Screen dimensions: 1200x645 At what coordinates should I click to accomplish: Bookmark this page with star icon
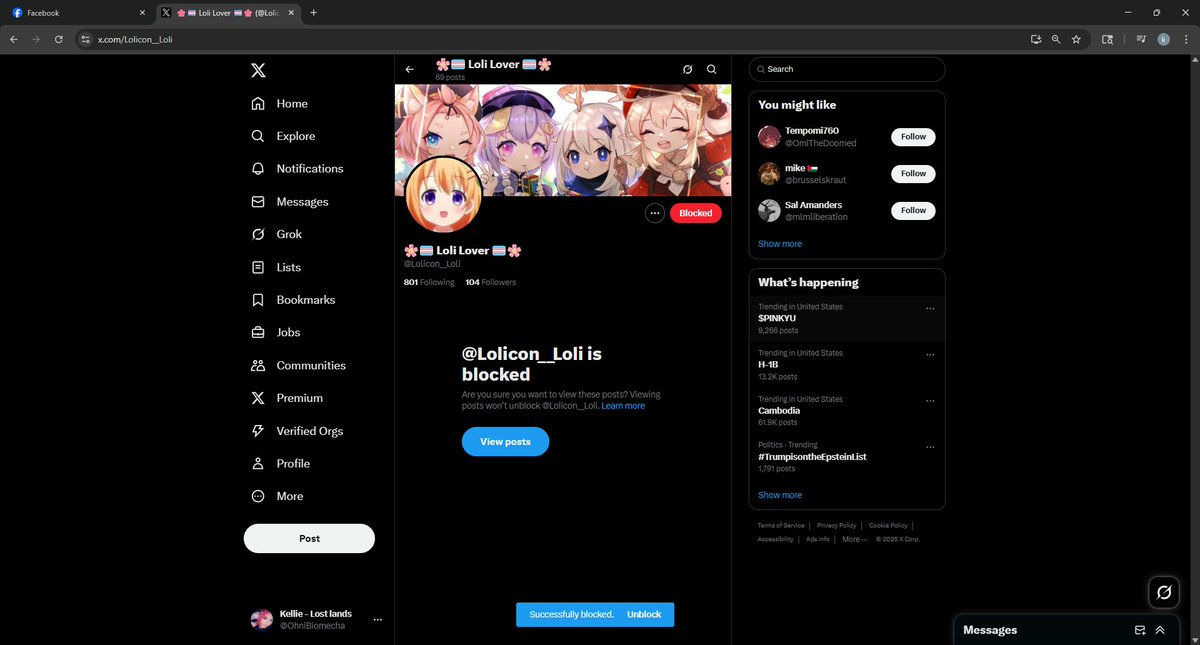click(x=1076, y=39)
